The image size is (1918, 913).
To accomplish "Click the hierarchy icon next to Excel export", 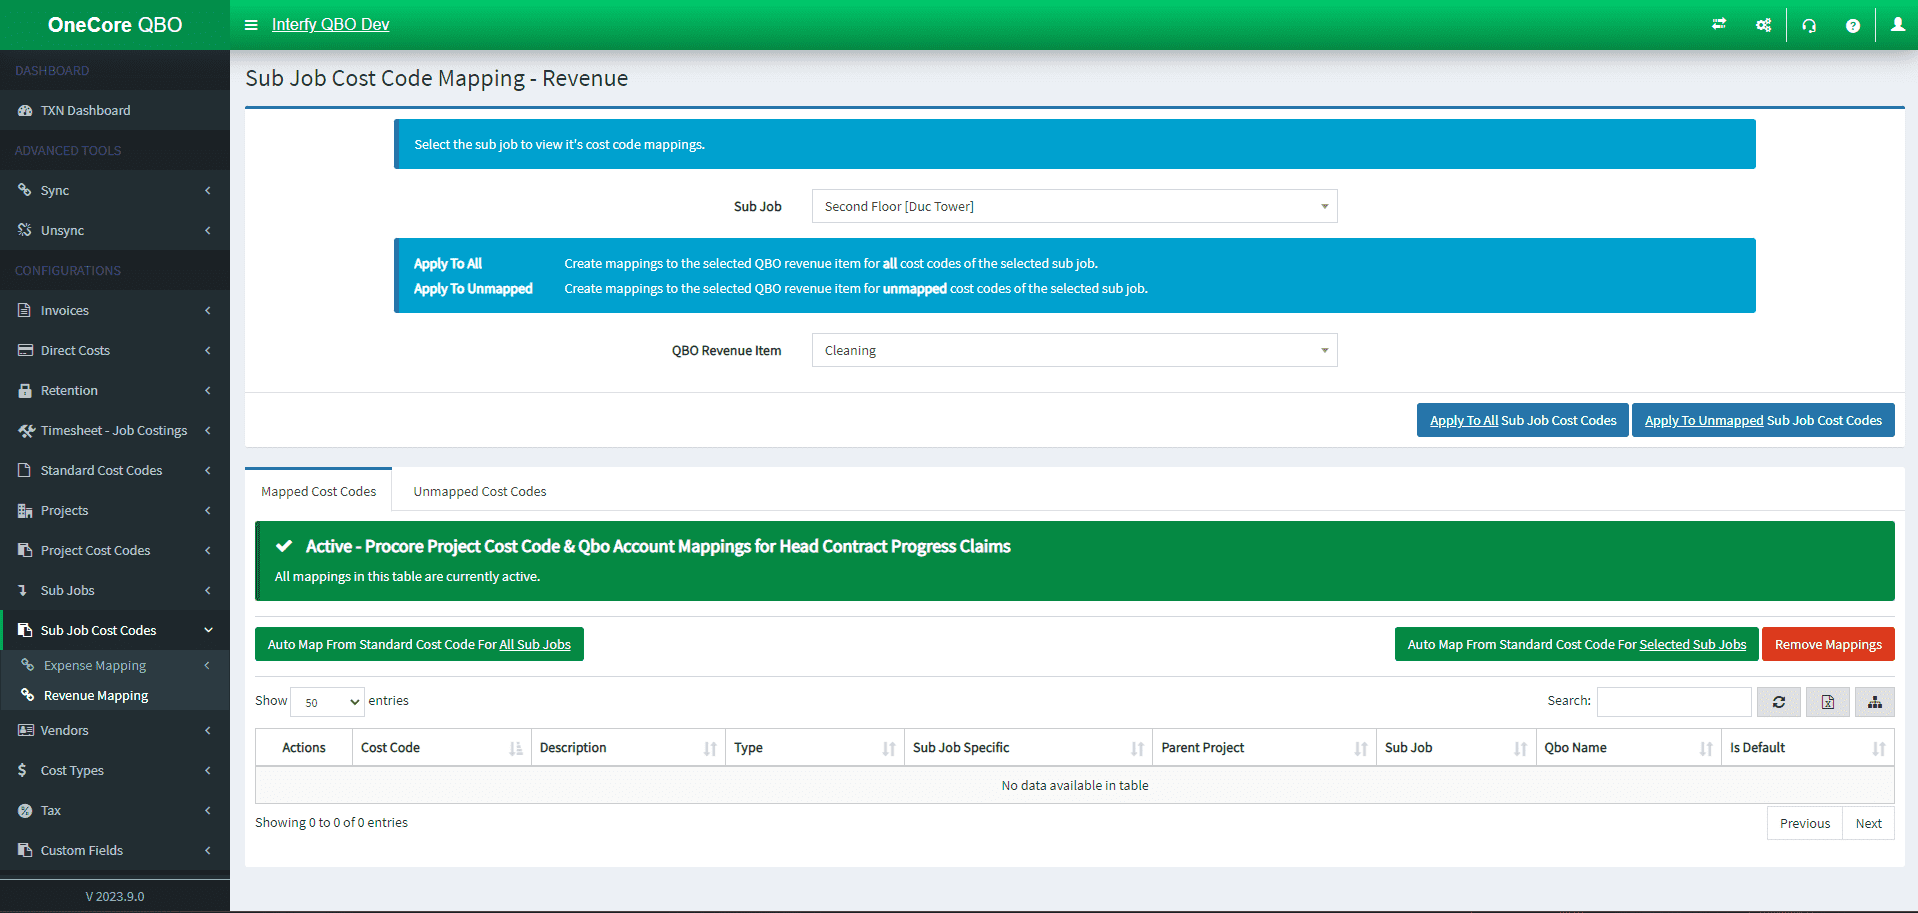I will tap(1874, 701).
